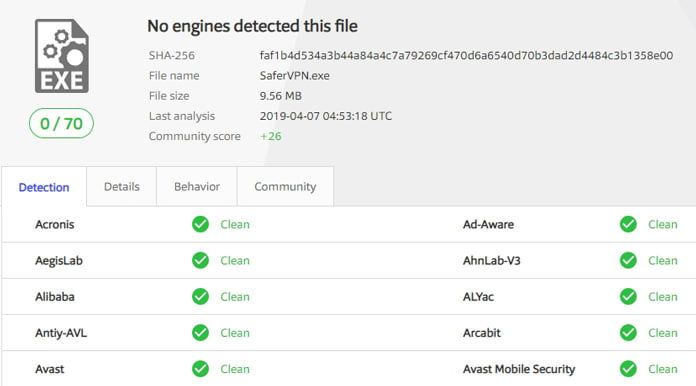Click the green checkmark for Arcabit
This screenshot has width=696, height=386.
[x=628, y=333]
